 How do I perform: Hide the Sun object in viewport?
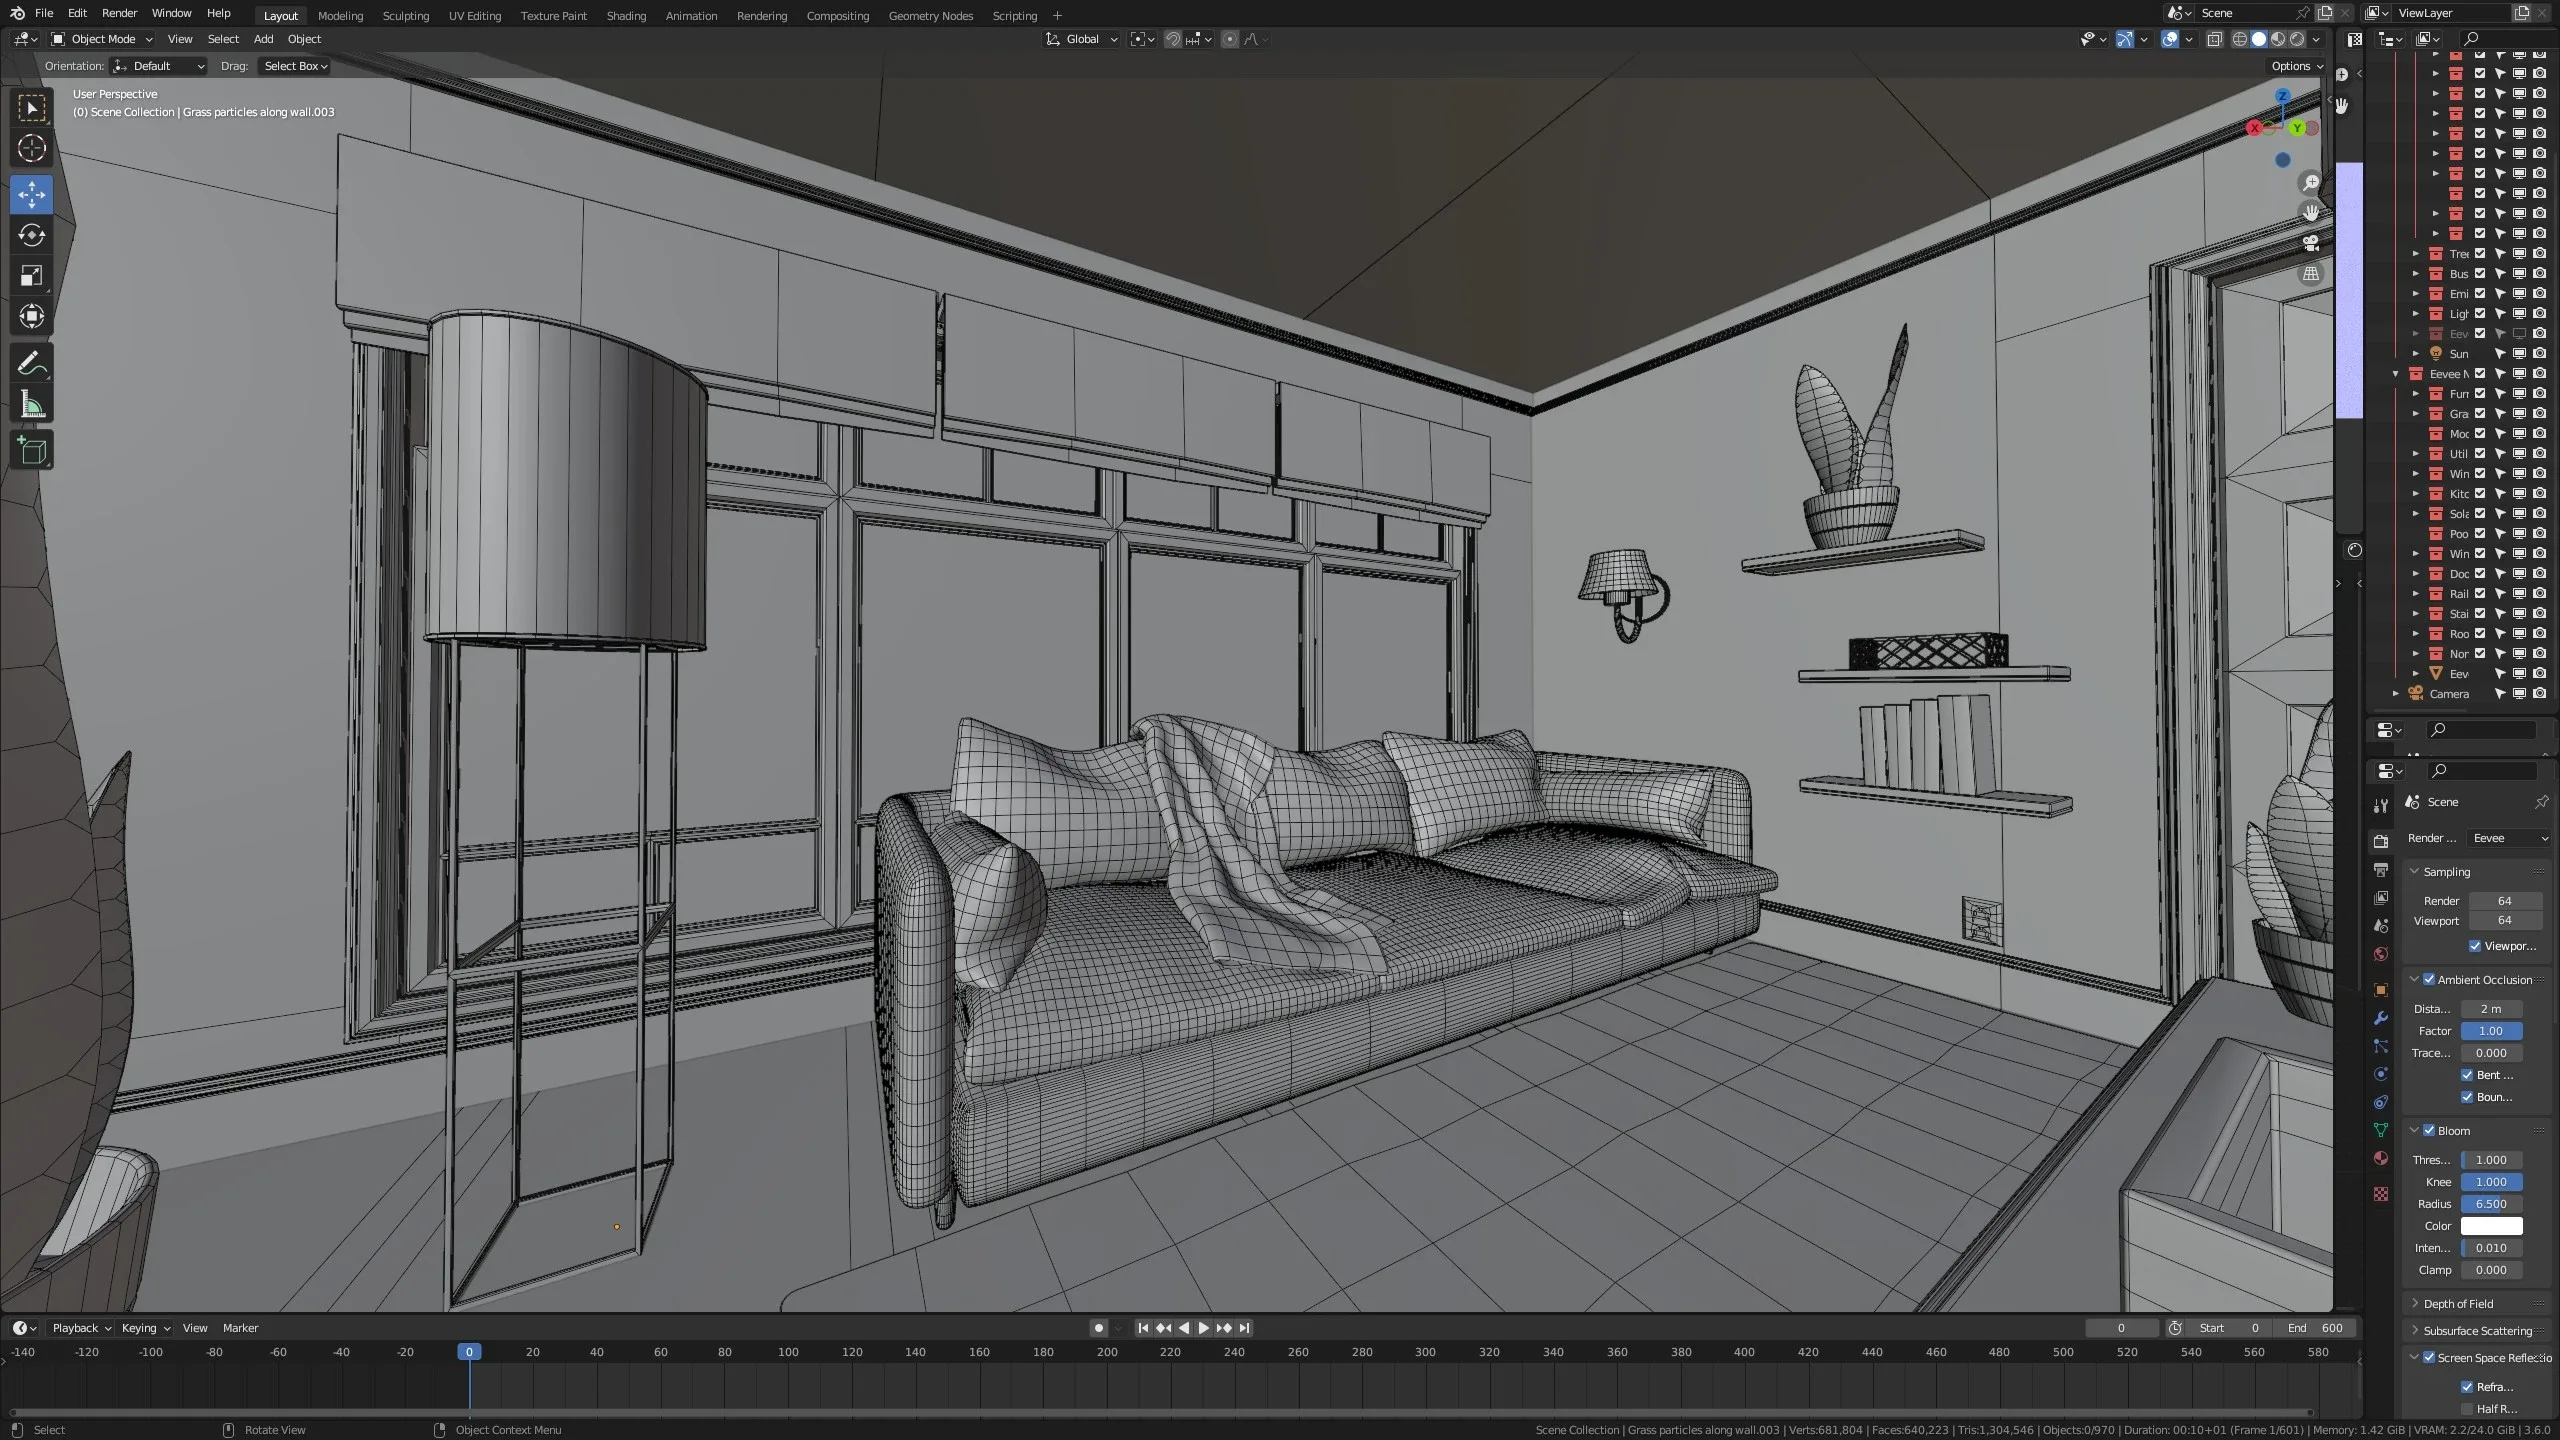point(2520,353)
